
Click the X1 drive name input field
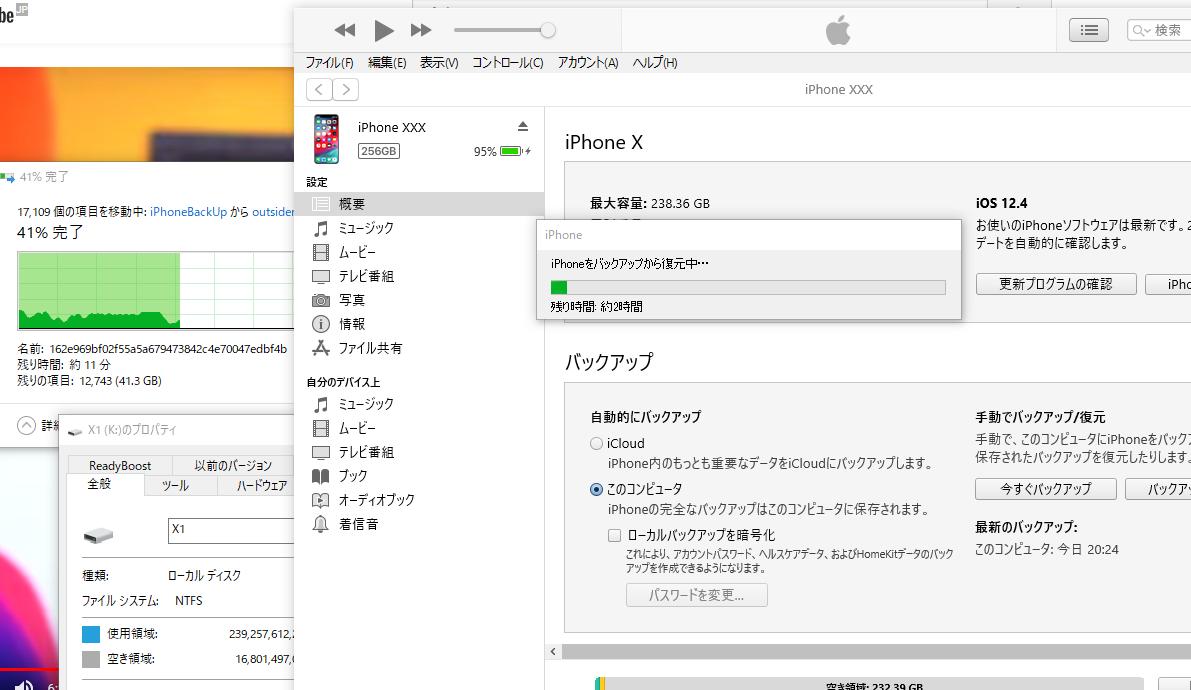click(x=231, y=530)
